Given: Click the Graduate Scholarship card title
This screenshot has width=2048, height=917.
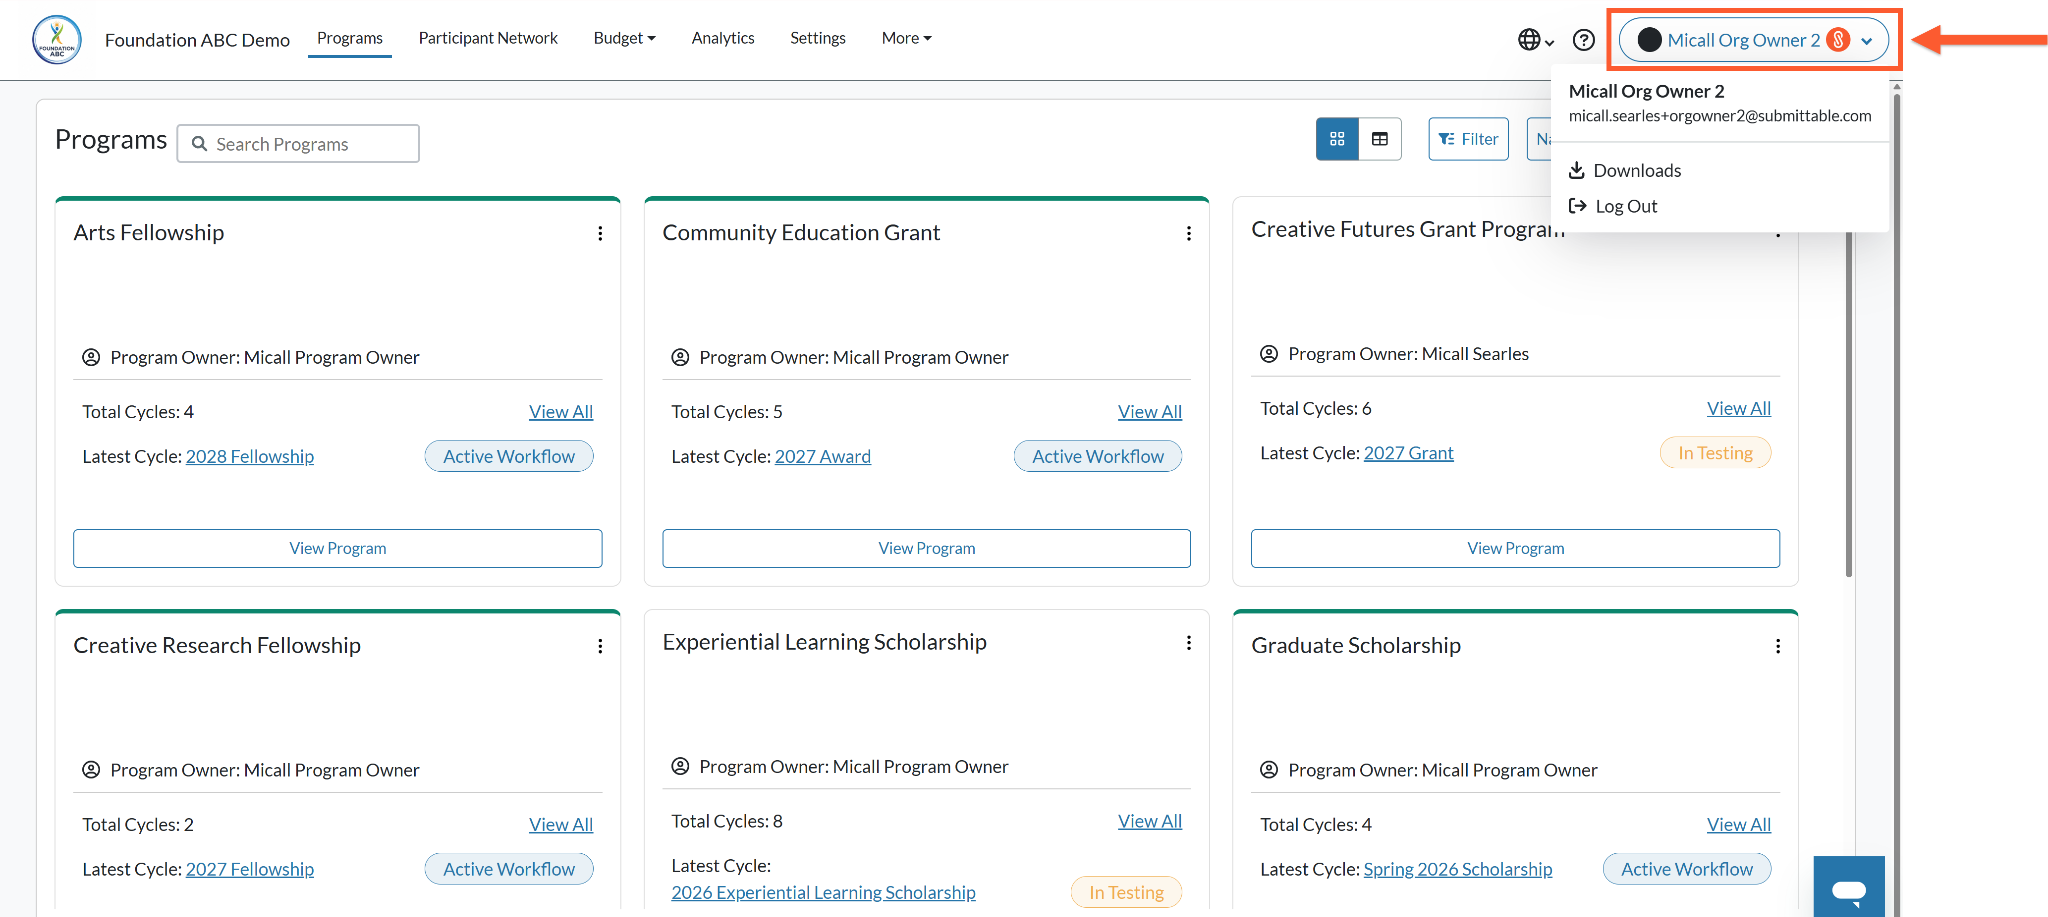Looking at the screenshot, I should point(1356,645).
